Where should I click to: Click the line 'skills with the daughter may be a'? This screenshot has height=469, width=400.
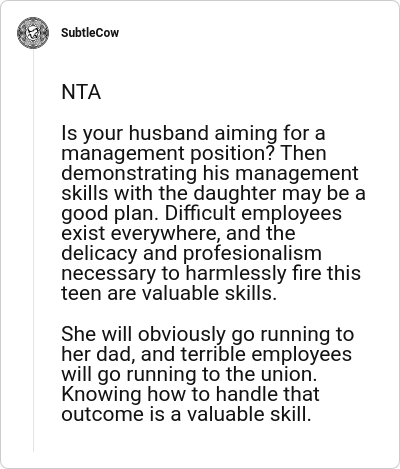pyautogui.click(x=213, y=193)
